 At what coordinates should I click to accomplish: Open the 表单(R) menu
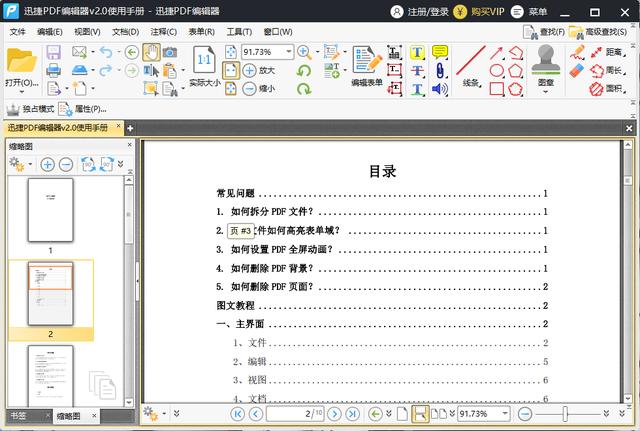click(x=201, y=32)
